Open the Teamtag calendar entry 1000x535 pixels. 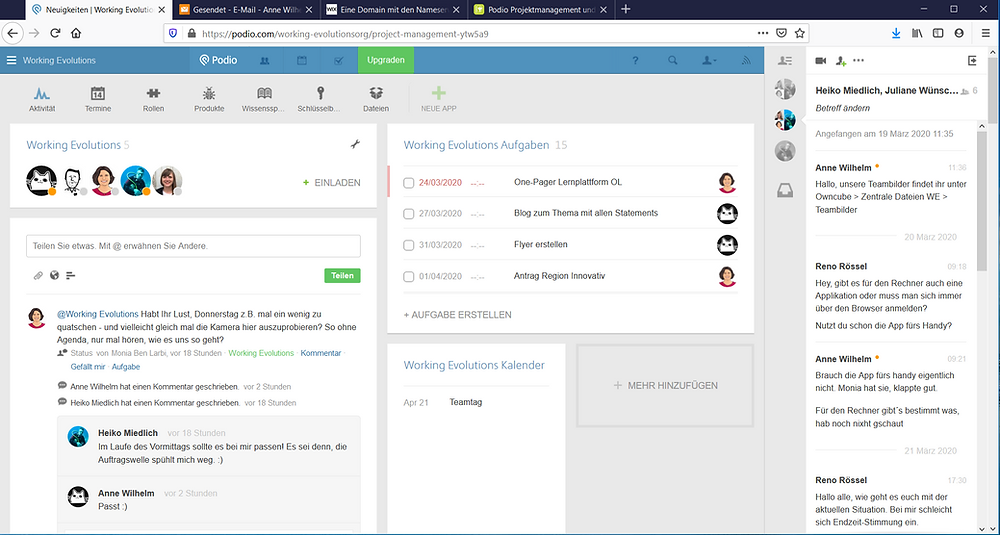point(466,402)
